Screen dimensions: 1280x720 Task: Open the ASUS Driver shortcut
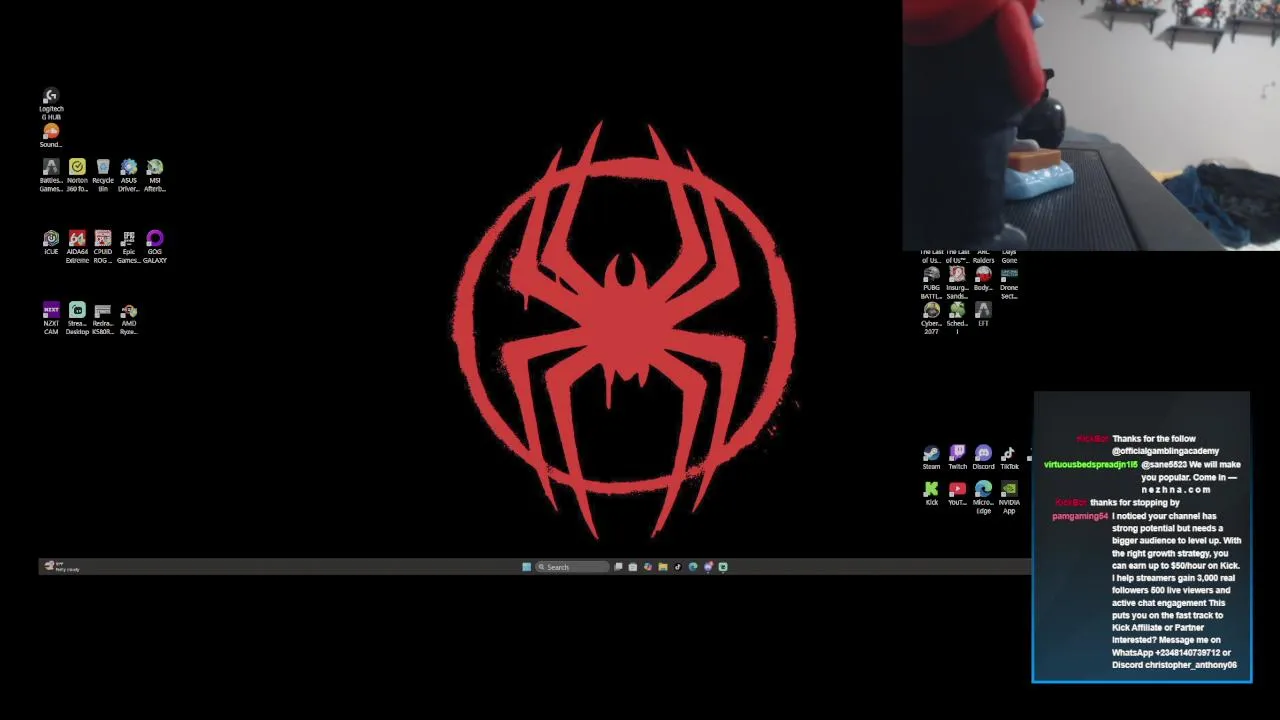(x=129, y=175)
